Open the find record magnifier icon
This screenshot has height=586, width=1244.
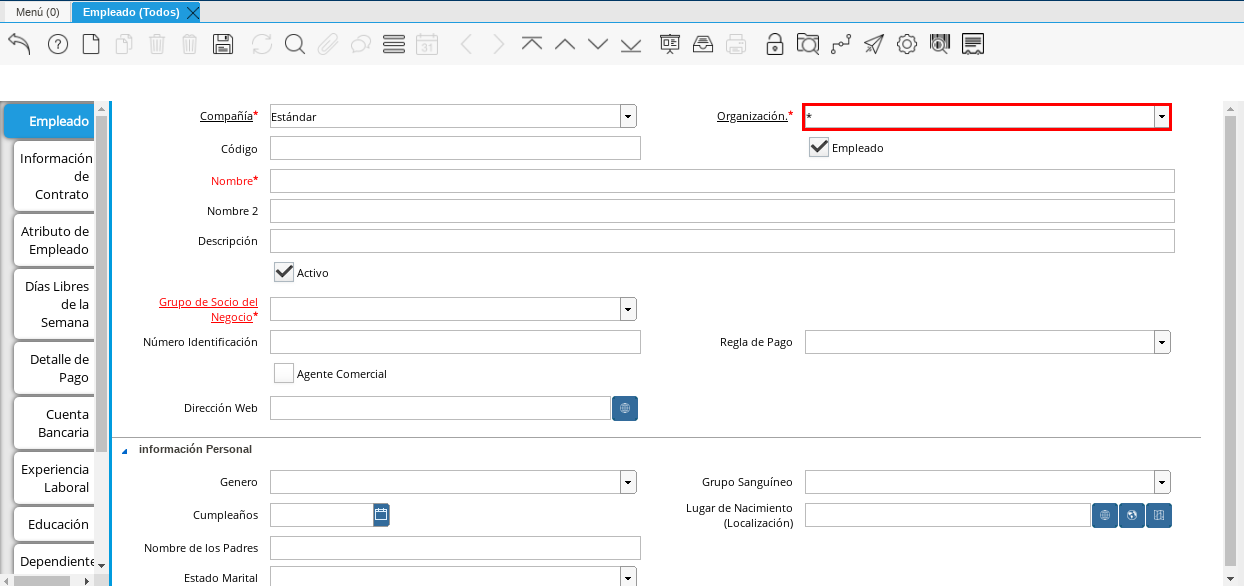pos(294,44)
